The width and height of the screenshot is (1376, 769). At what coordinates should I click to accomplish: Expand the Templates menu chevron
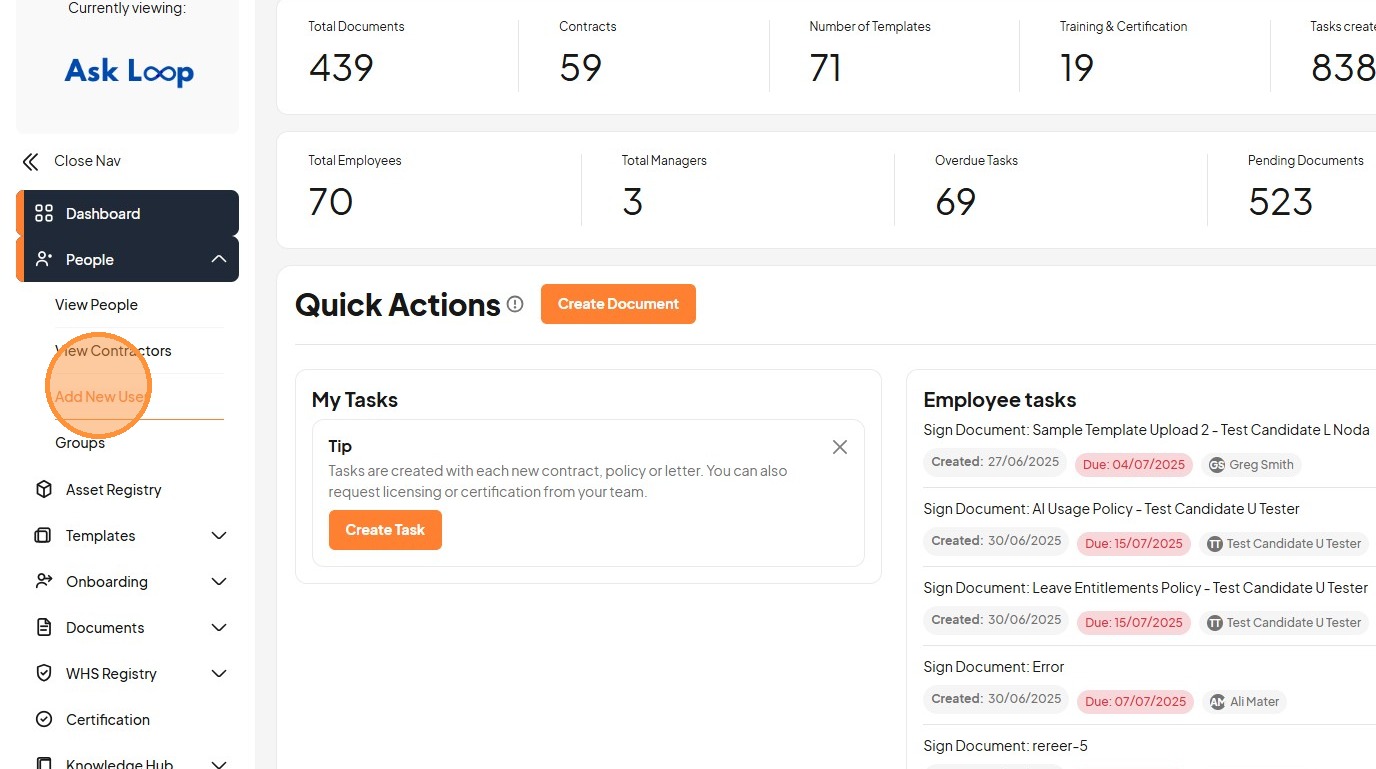click(219, 535)
